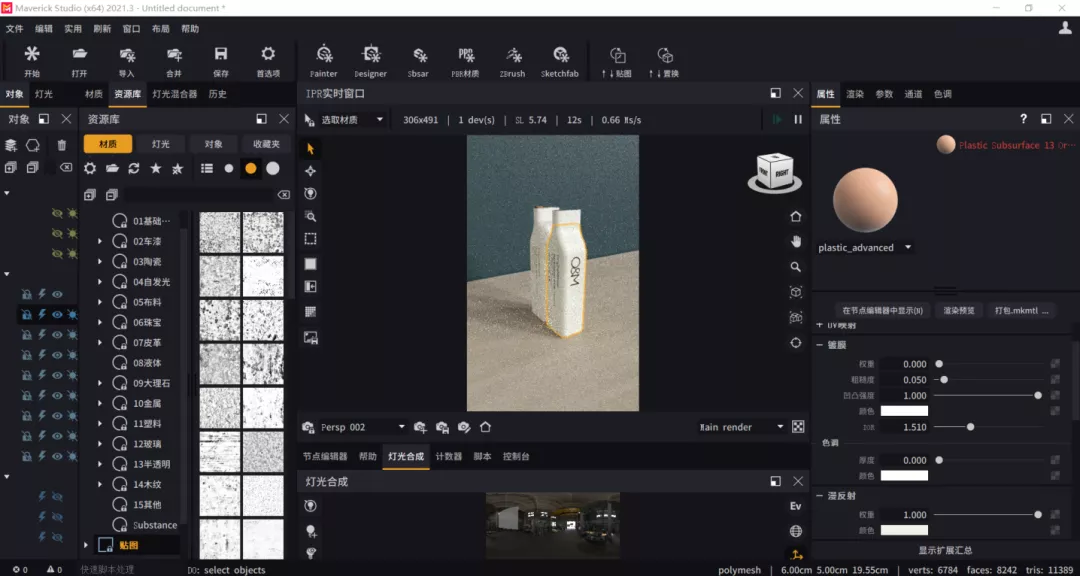Viewport: 1080px width, 576px height.
Task: Switch to the 节点编辑器 tab
Action: click(x=325, y=456)
